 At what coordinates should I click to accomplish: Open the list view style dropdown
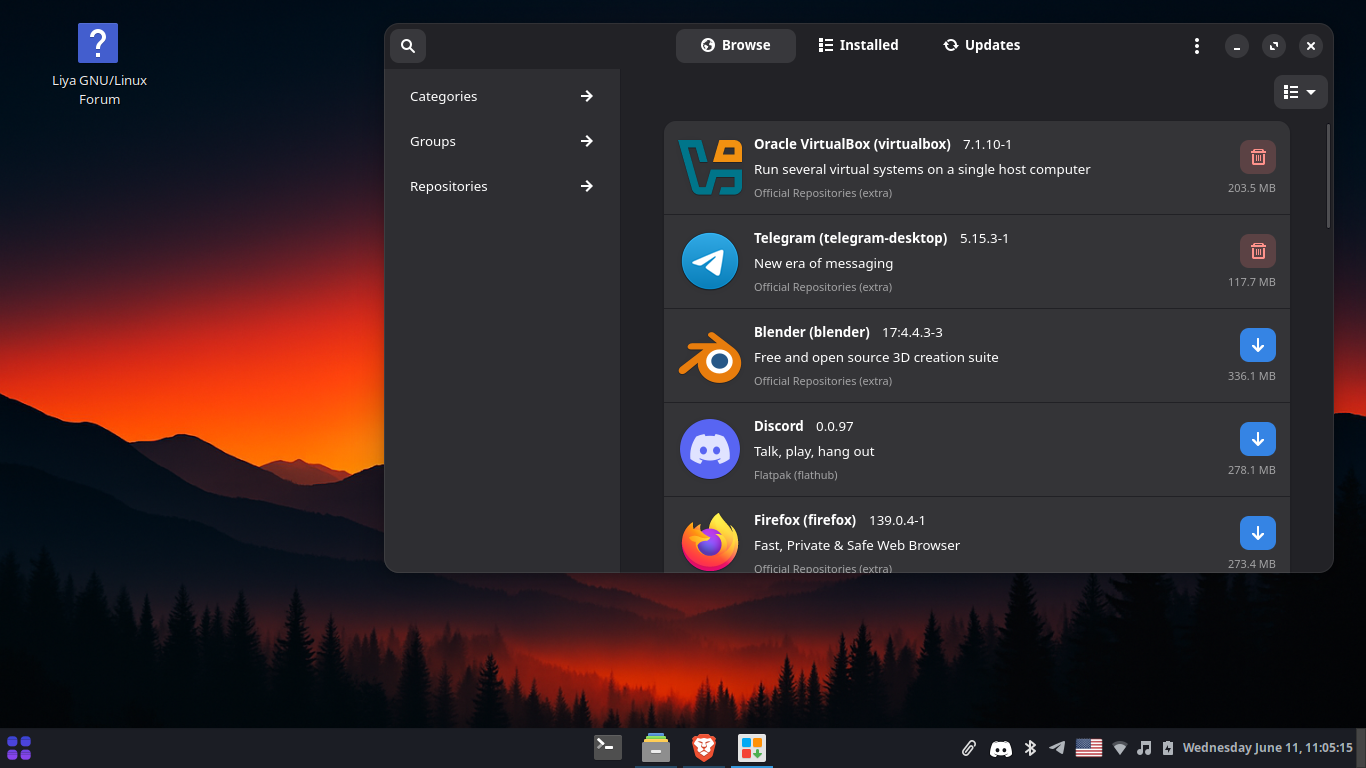(1300, 91)
